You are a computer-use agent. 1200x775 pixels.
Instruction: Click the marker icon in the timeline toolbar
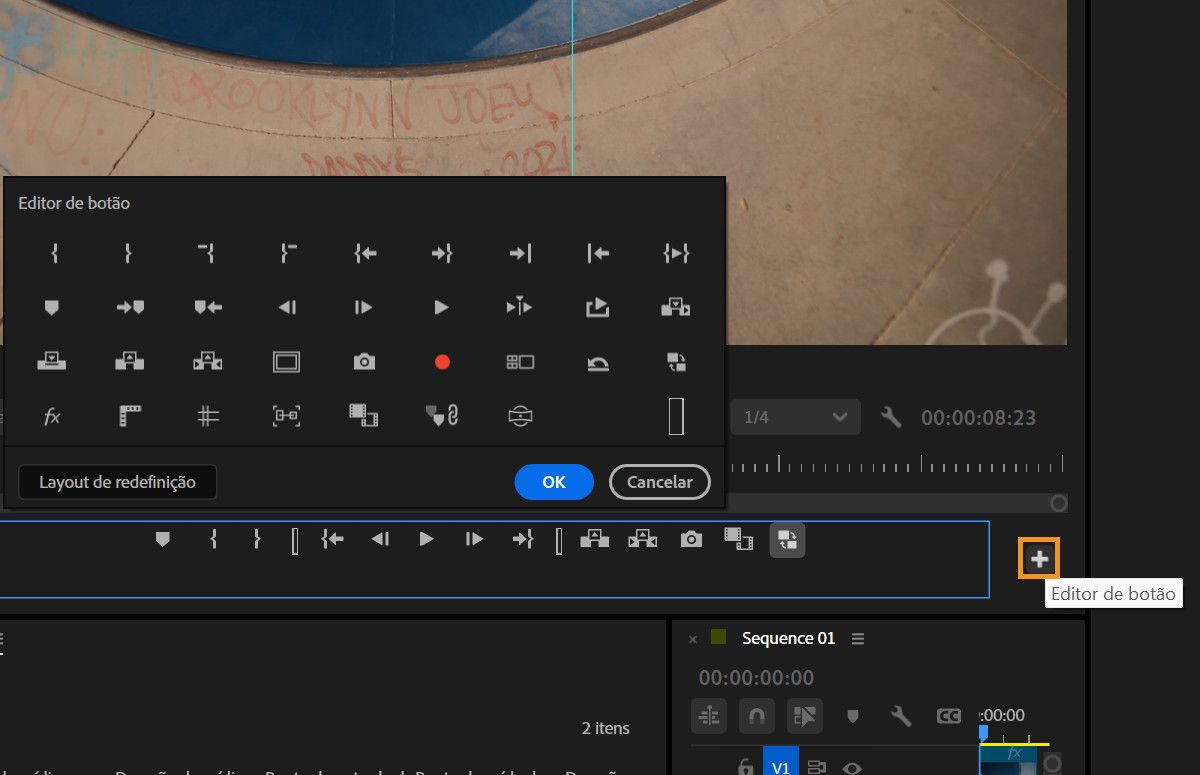point(852,715)
